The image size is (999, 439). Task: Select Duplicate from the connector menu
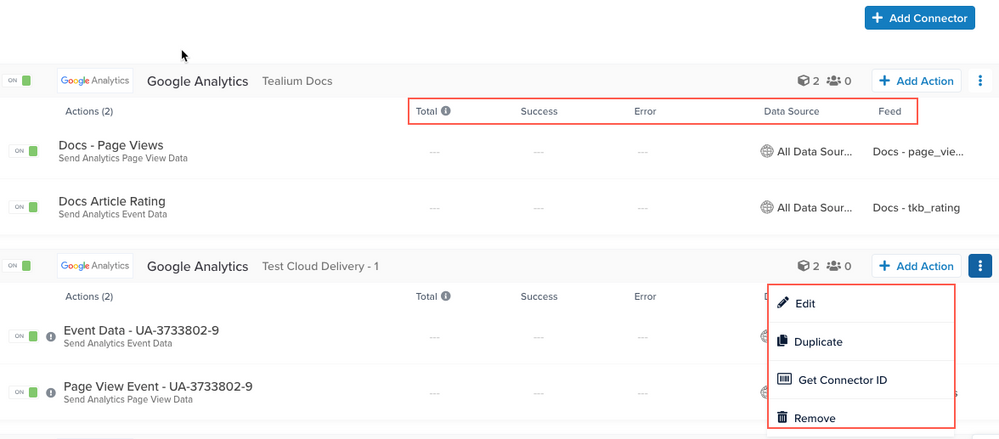[x=817, y=342]
